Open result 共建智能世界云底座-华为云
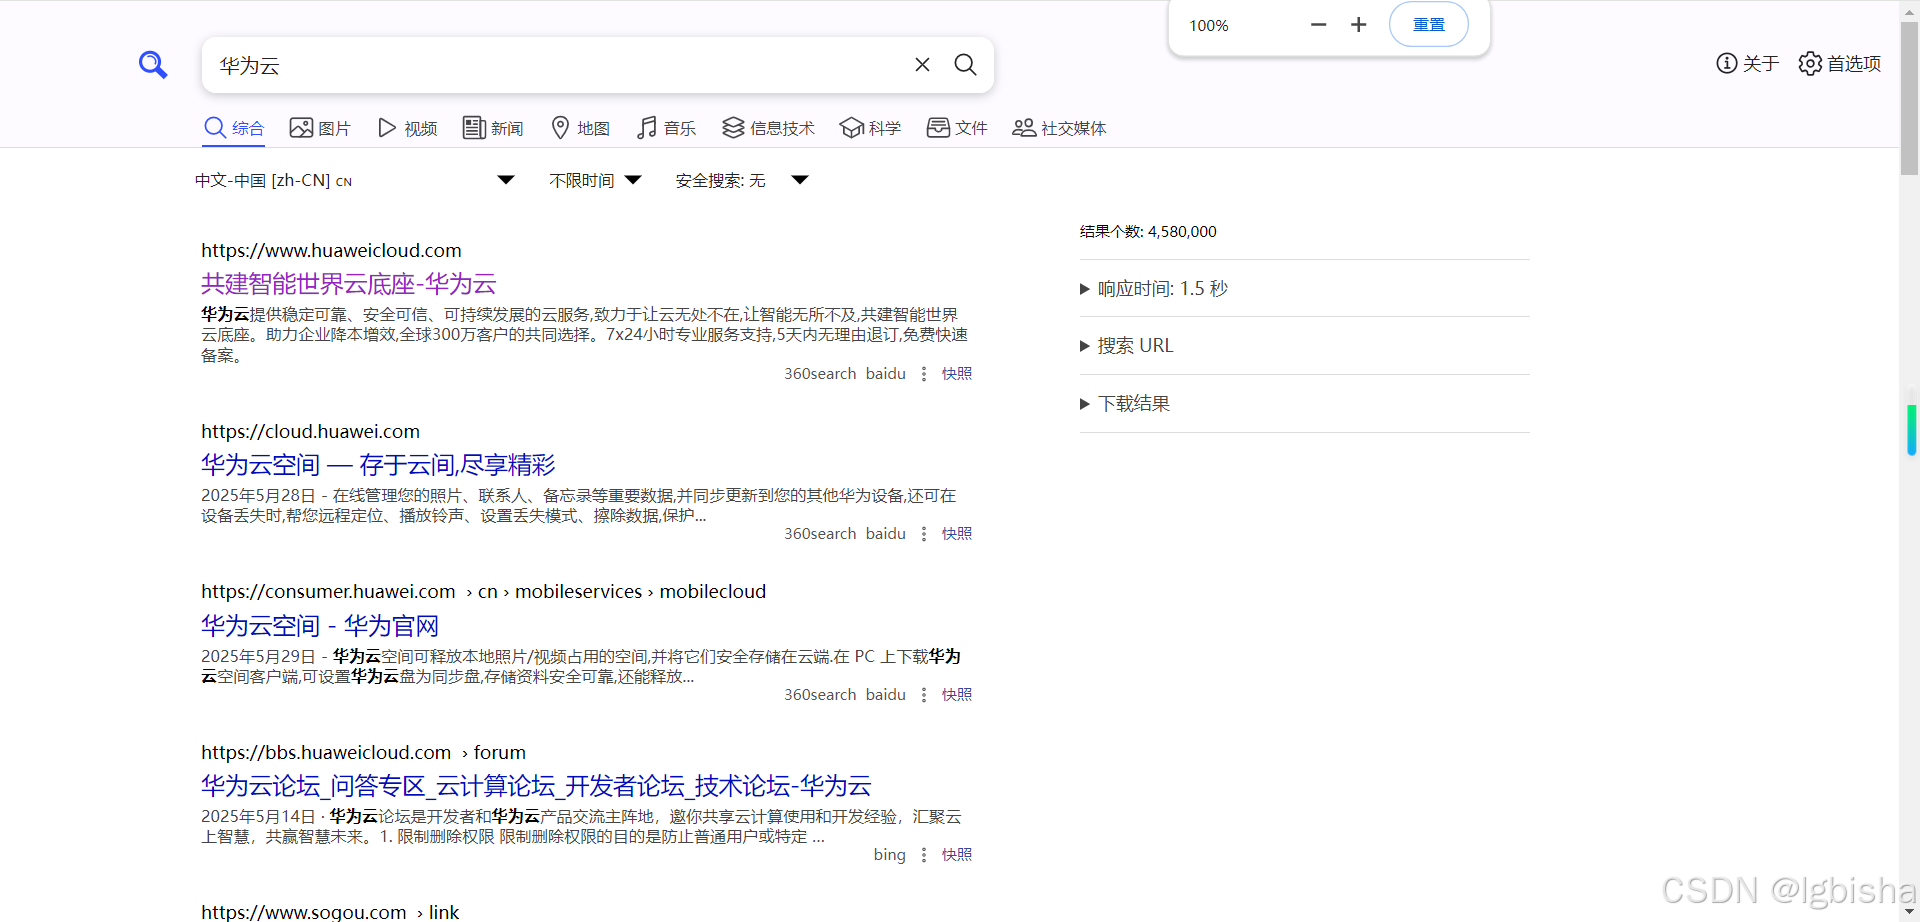1920x922 pixels. (x=349, y=284)
